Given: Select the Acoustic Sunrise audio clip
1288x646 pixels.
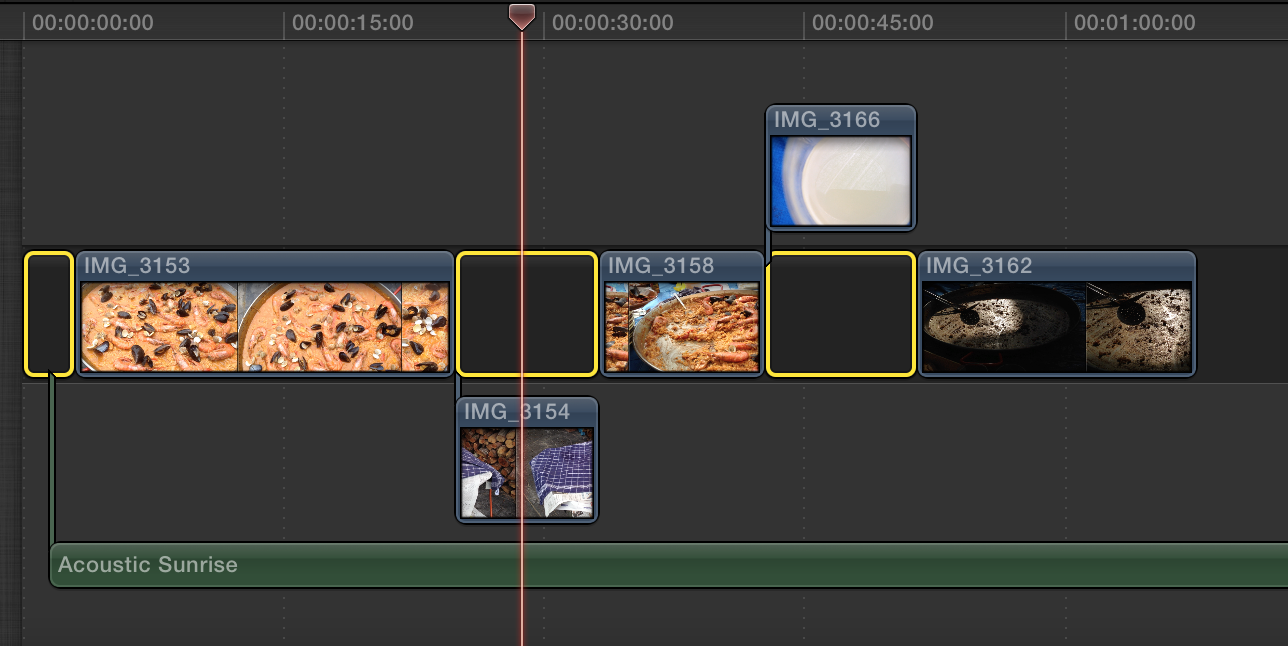Looking at the screenshot, I should (400, 565).
